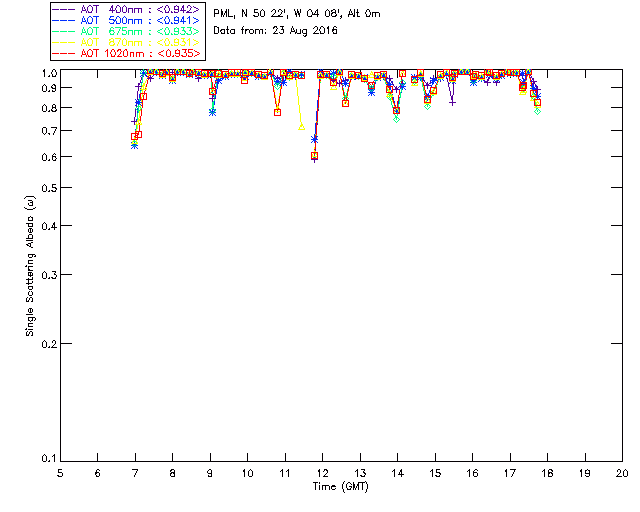Click the x-axis label 16

tap(473, 473)
